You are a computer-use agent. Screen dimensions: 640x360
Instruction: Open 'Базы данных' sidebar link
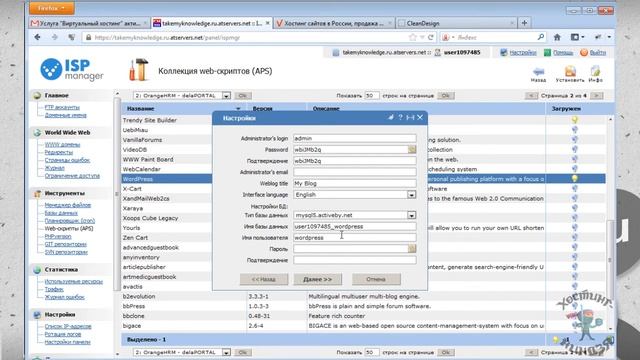[61, 213]
